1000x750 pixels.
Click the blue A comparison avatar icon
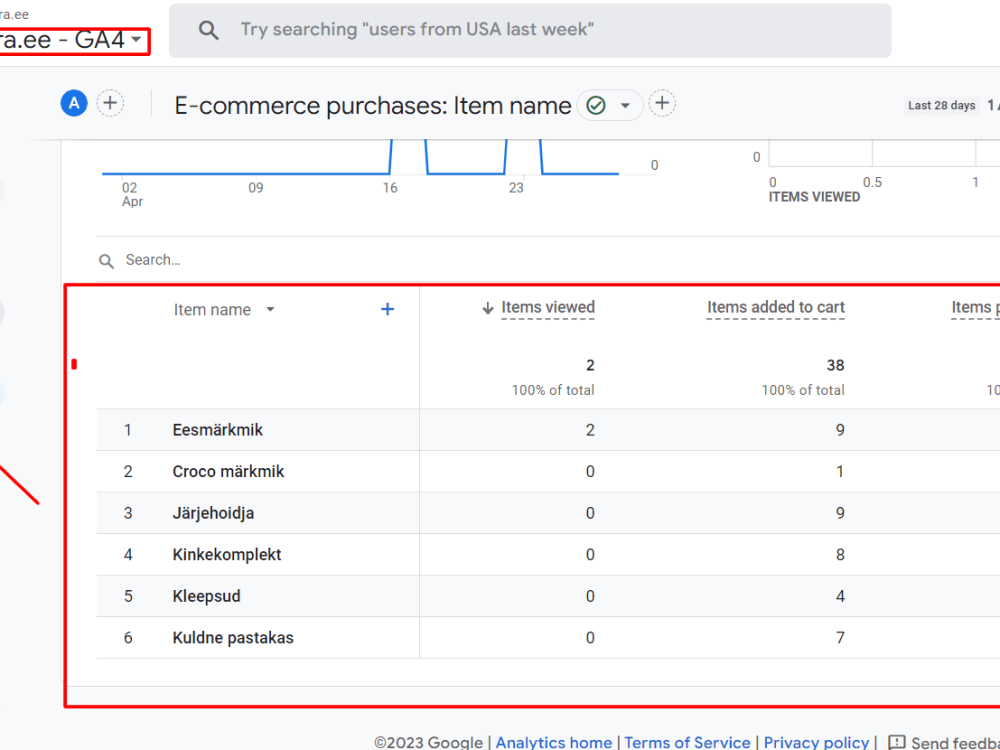pyautogui.click(x=73, y=103)
